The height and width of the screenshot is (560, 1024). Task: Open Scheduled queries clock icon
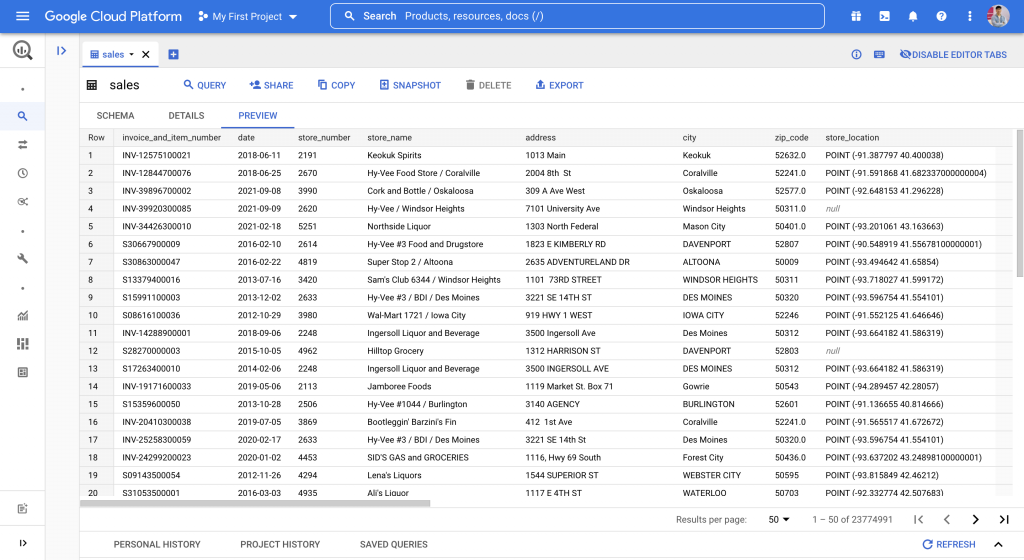coord(22,173)
